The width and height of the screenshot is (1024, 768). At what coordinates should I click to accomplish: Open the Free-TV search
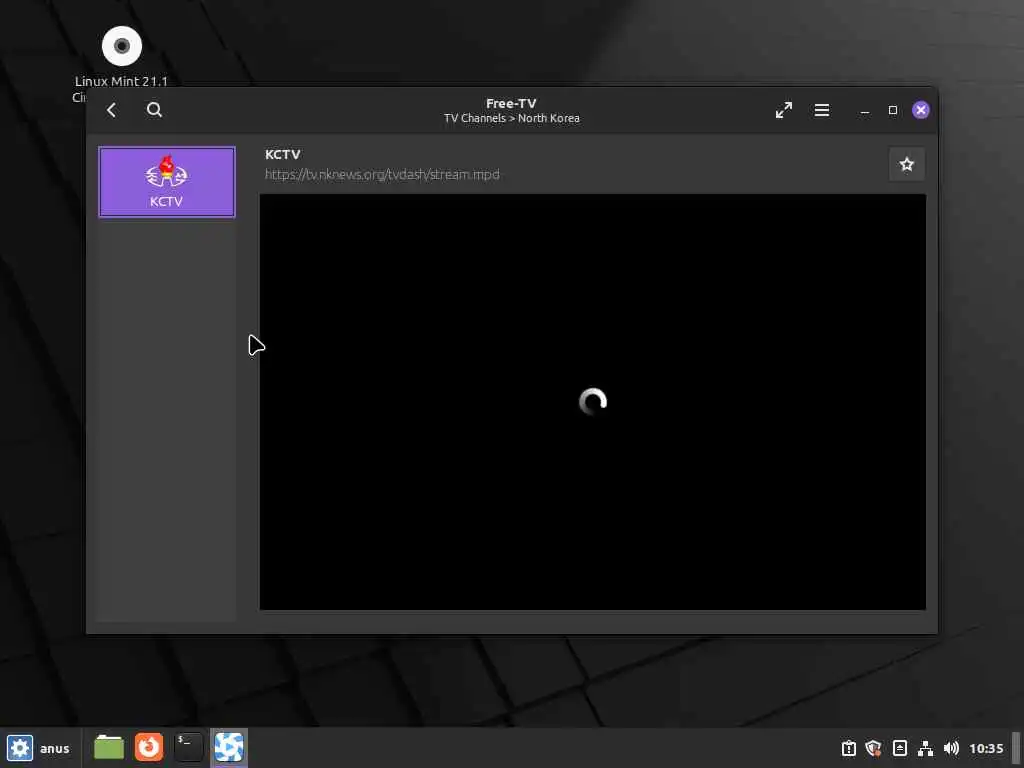click(x=154, y=110)
